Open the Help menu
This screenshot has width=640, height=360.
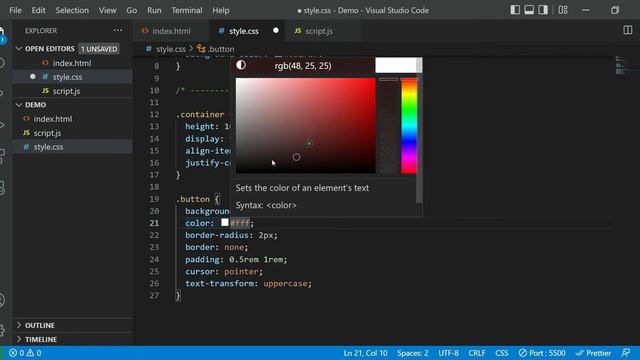click(x=220, y=10)
